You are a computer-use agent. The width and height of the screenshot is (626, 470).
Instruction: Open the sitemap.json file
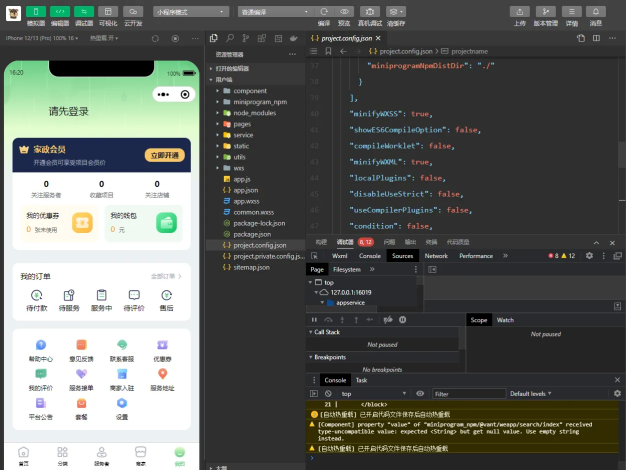[x=251, y=267]
